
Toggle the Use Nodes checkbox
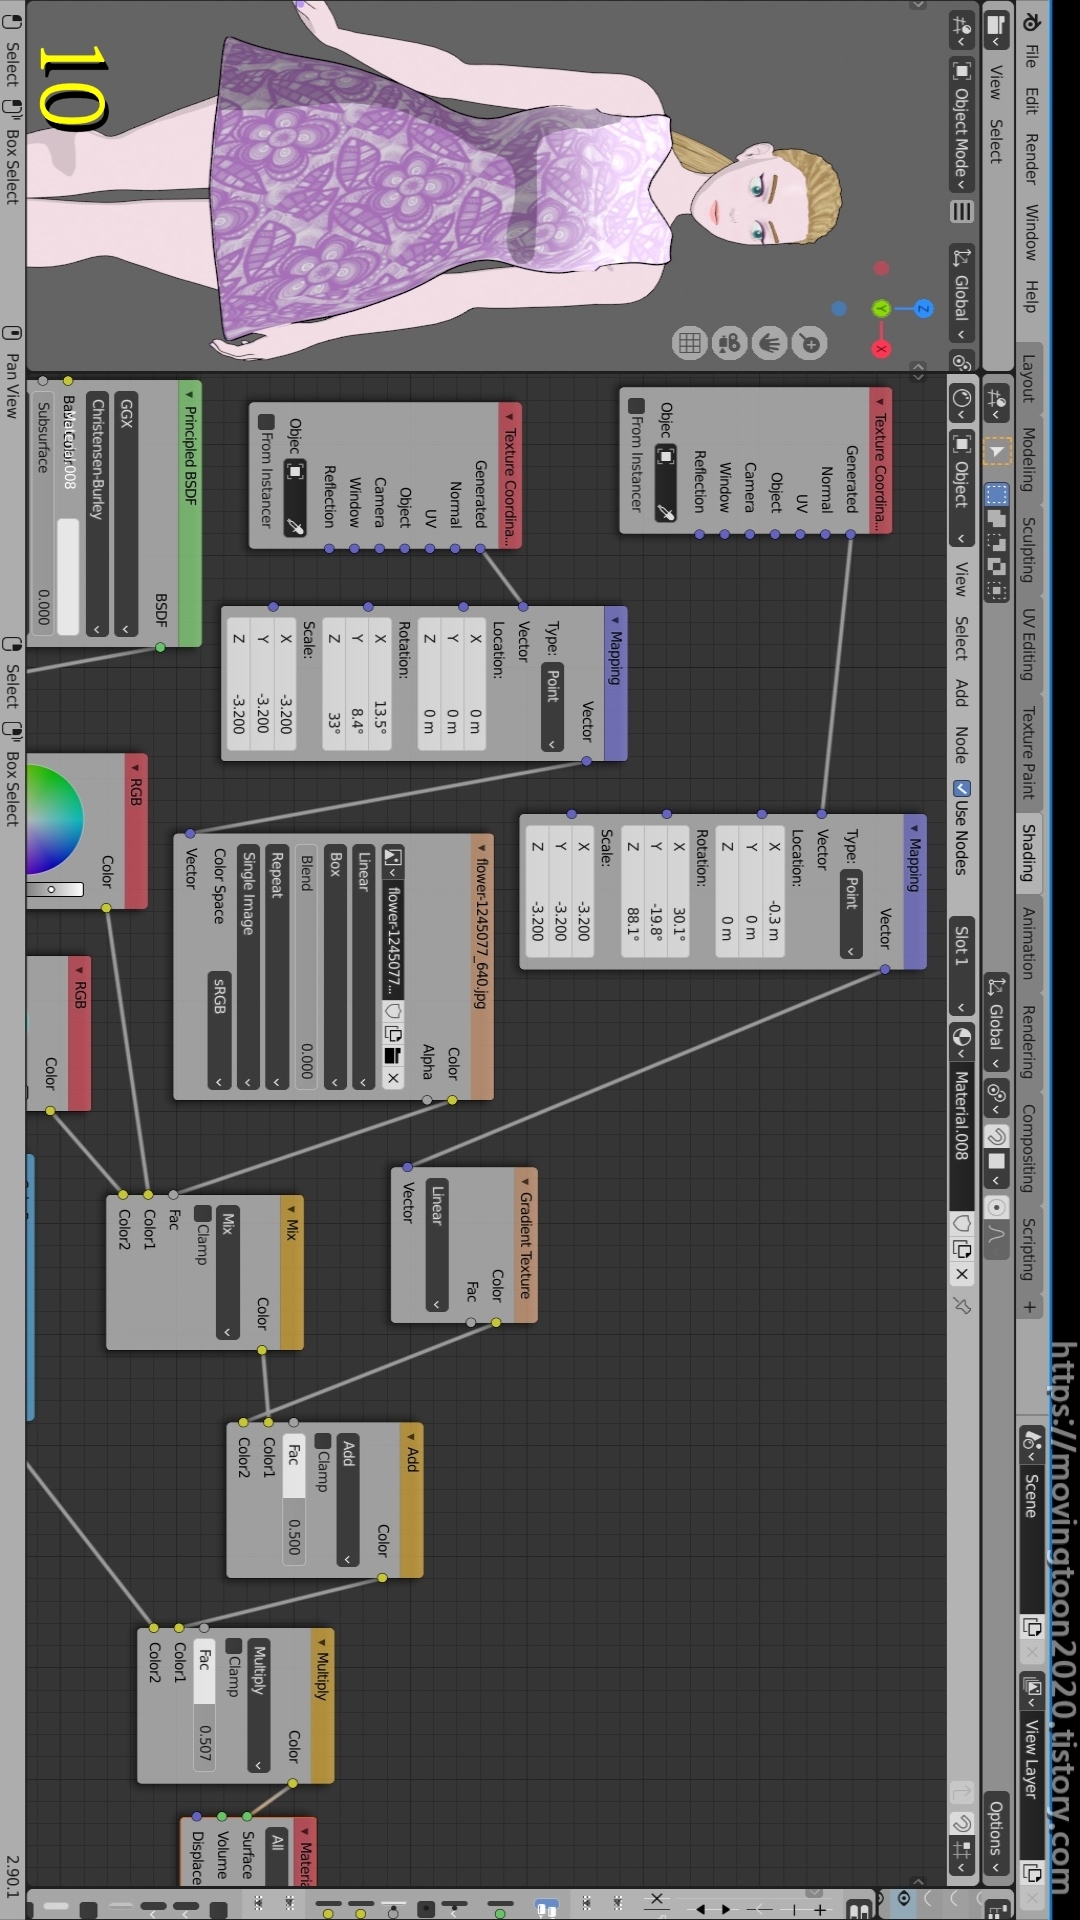click(x=962, y=788)
